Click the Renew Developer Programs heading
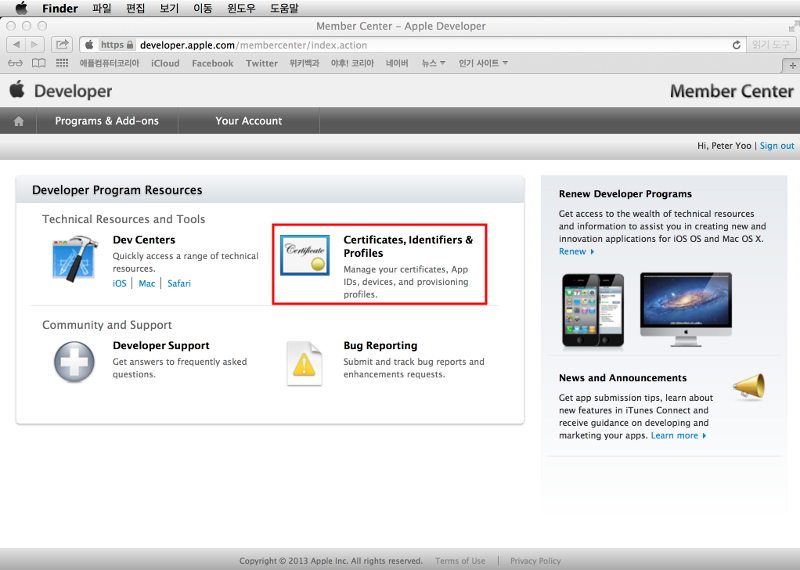Viewport: 800px width, 570px height. [625, 194]
